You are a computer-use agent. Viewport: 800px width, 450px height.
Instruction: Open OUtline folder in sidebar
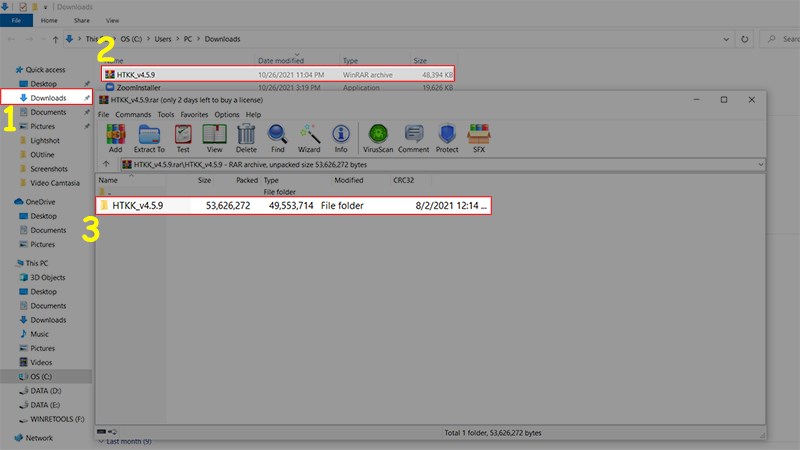[42, 155]
